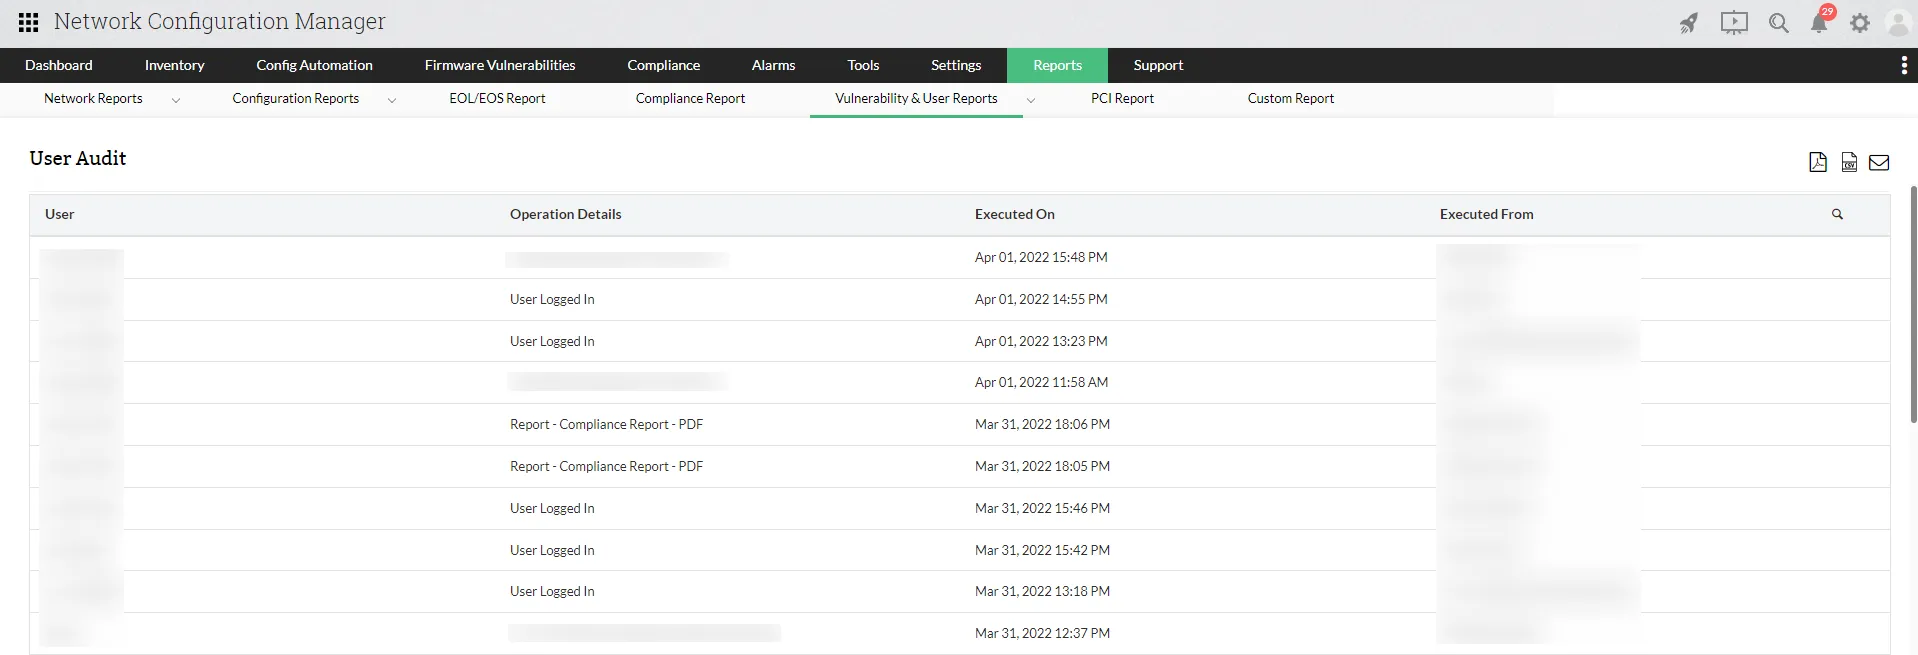Email the User Audit report
This screenshot has height=655, width=1918.
(1879, 162)
